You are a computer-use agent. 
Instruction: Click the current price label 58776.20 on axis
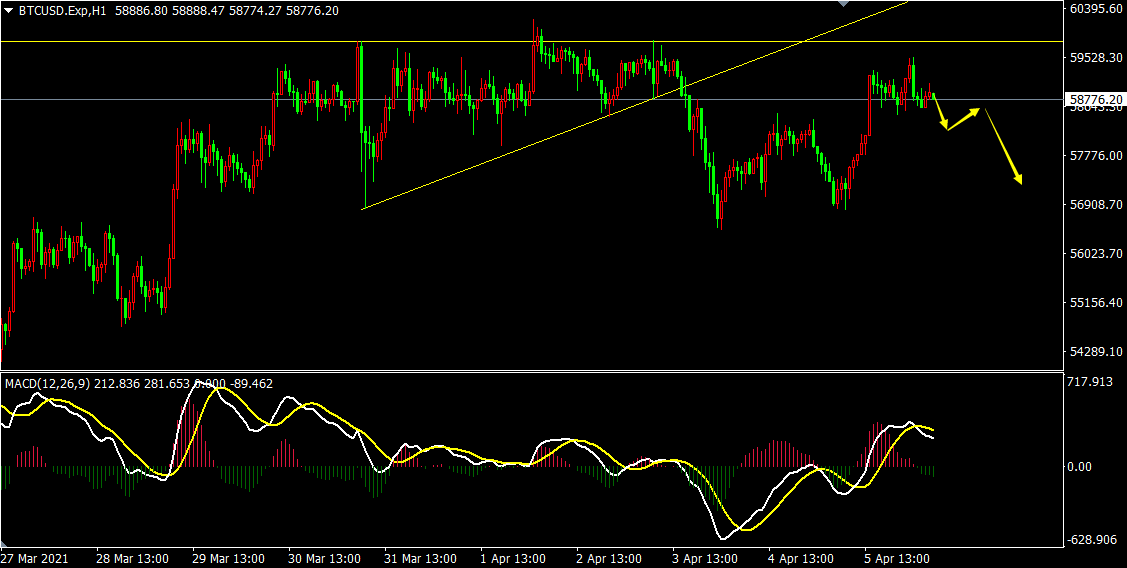click(x=1096, y=99)
